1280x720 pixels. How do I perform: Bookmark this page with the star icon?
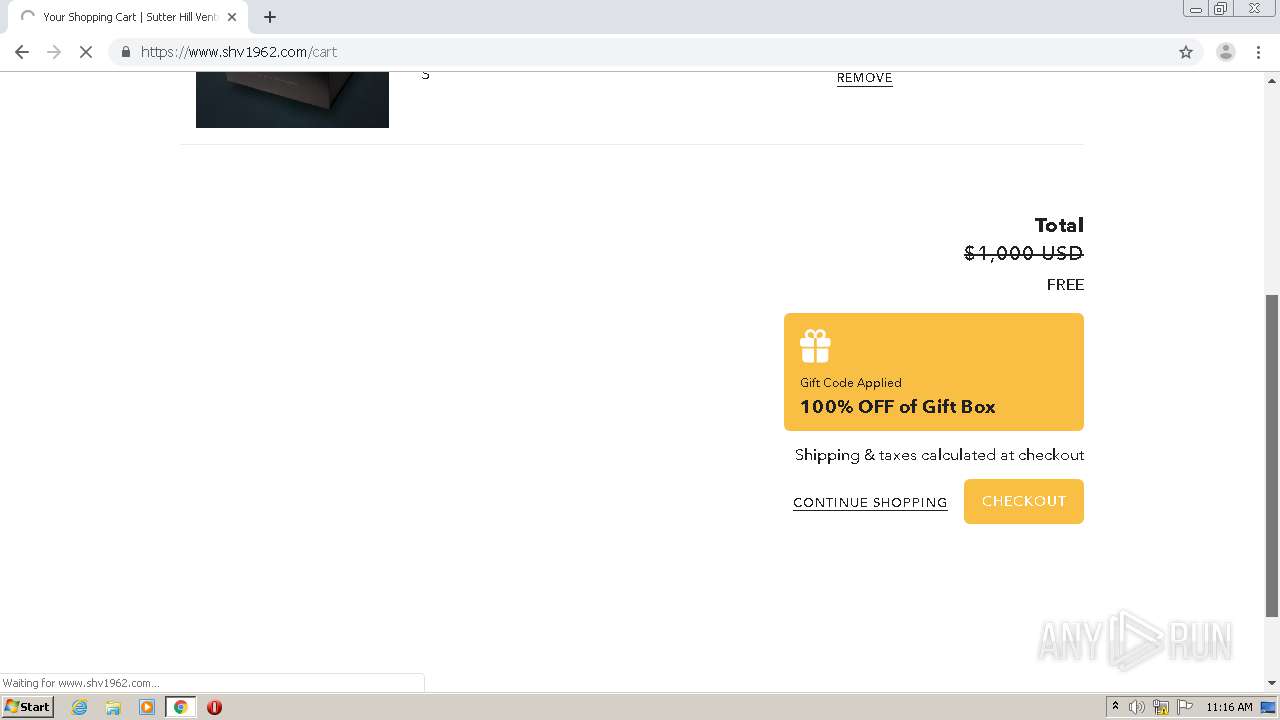pyautogui.click(x=1186, y=52)
